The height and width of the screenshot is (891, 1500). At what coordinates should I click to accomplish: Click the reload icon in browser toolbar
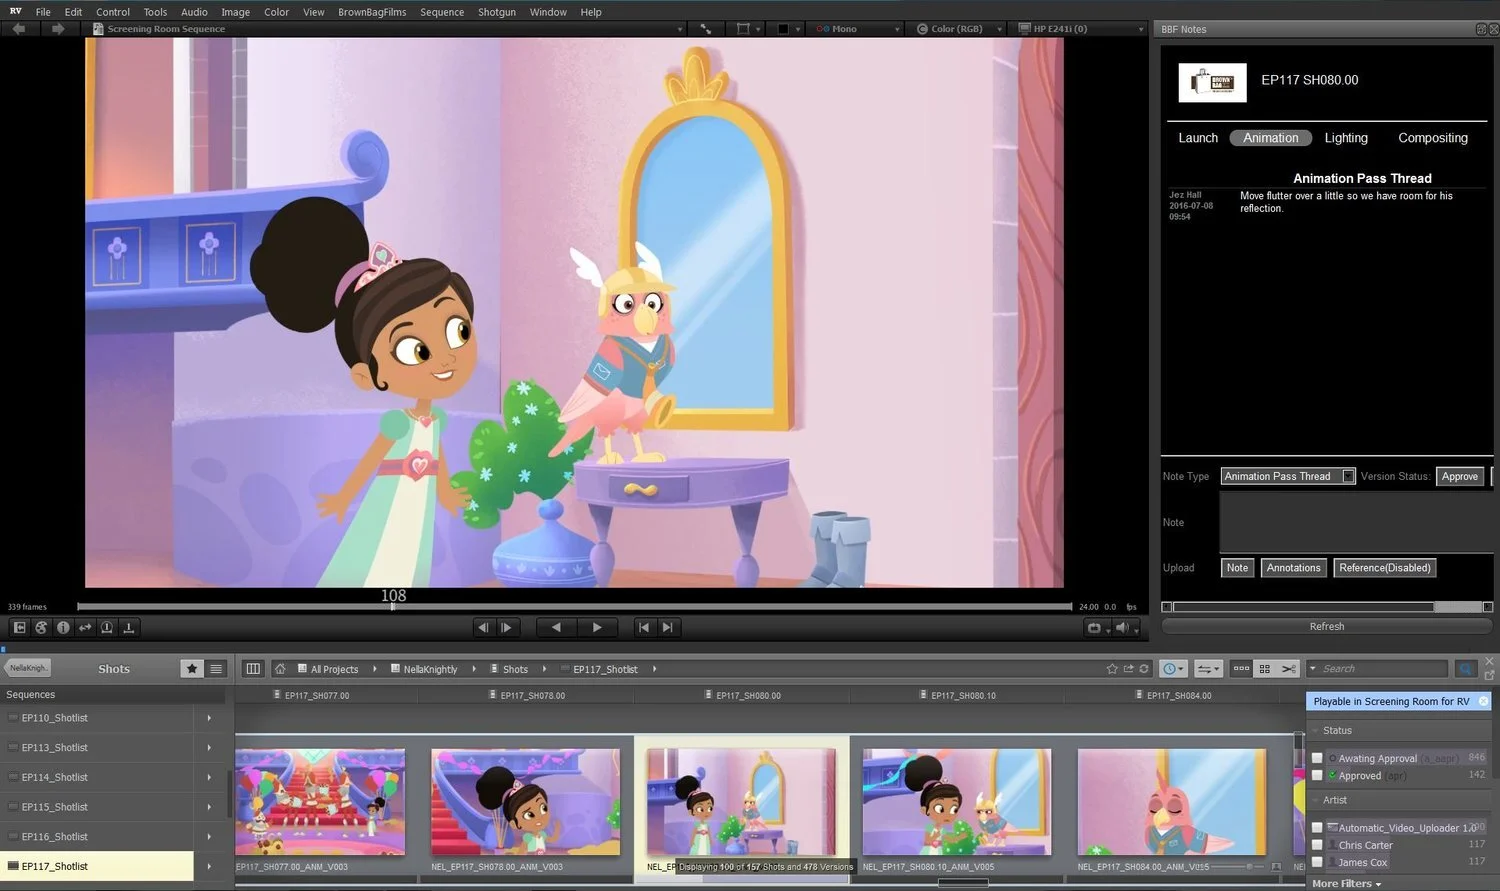click(x=1145, y=669)
